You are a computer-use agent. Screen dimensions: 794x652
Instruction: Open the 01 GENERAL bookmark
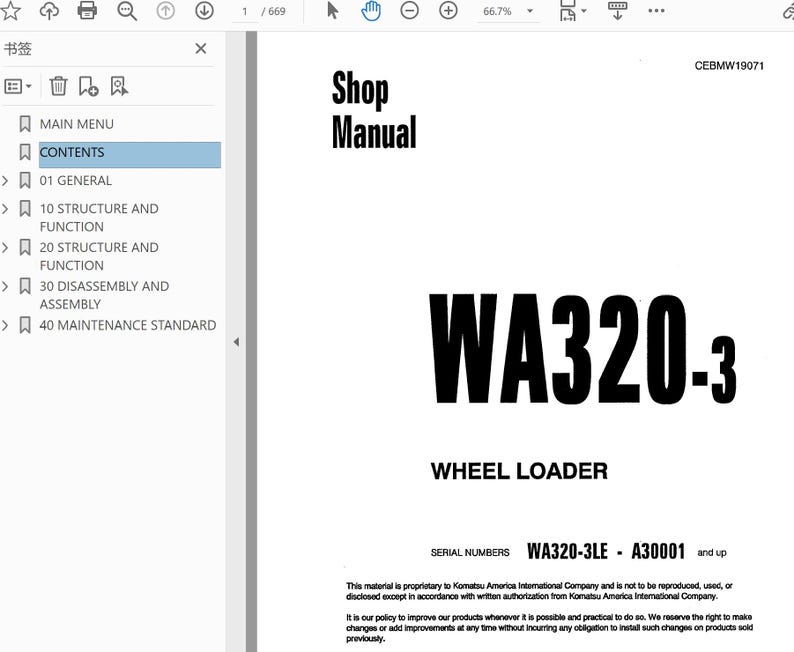[x=75, y=181]
